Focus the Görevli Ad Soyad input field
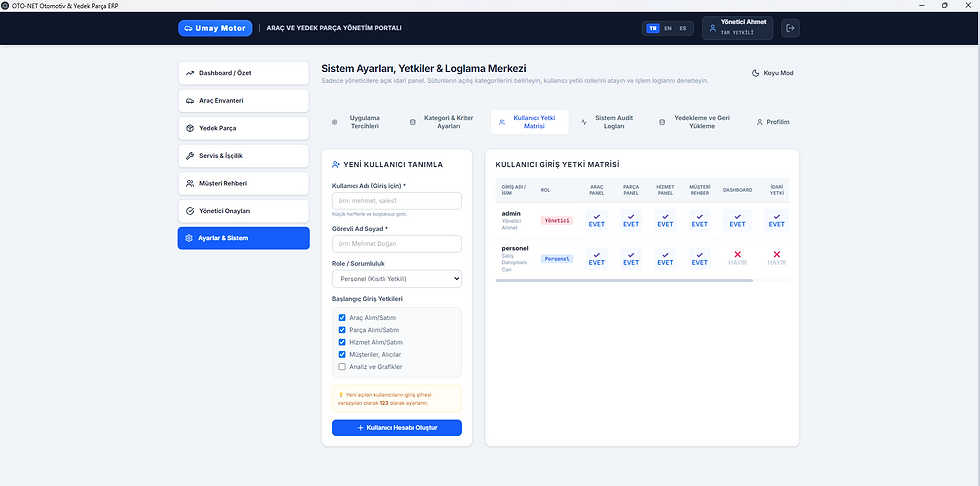 [x=397, y=244]
